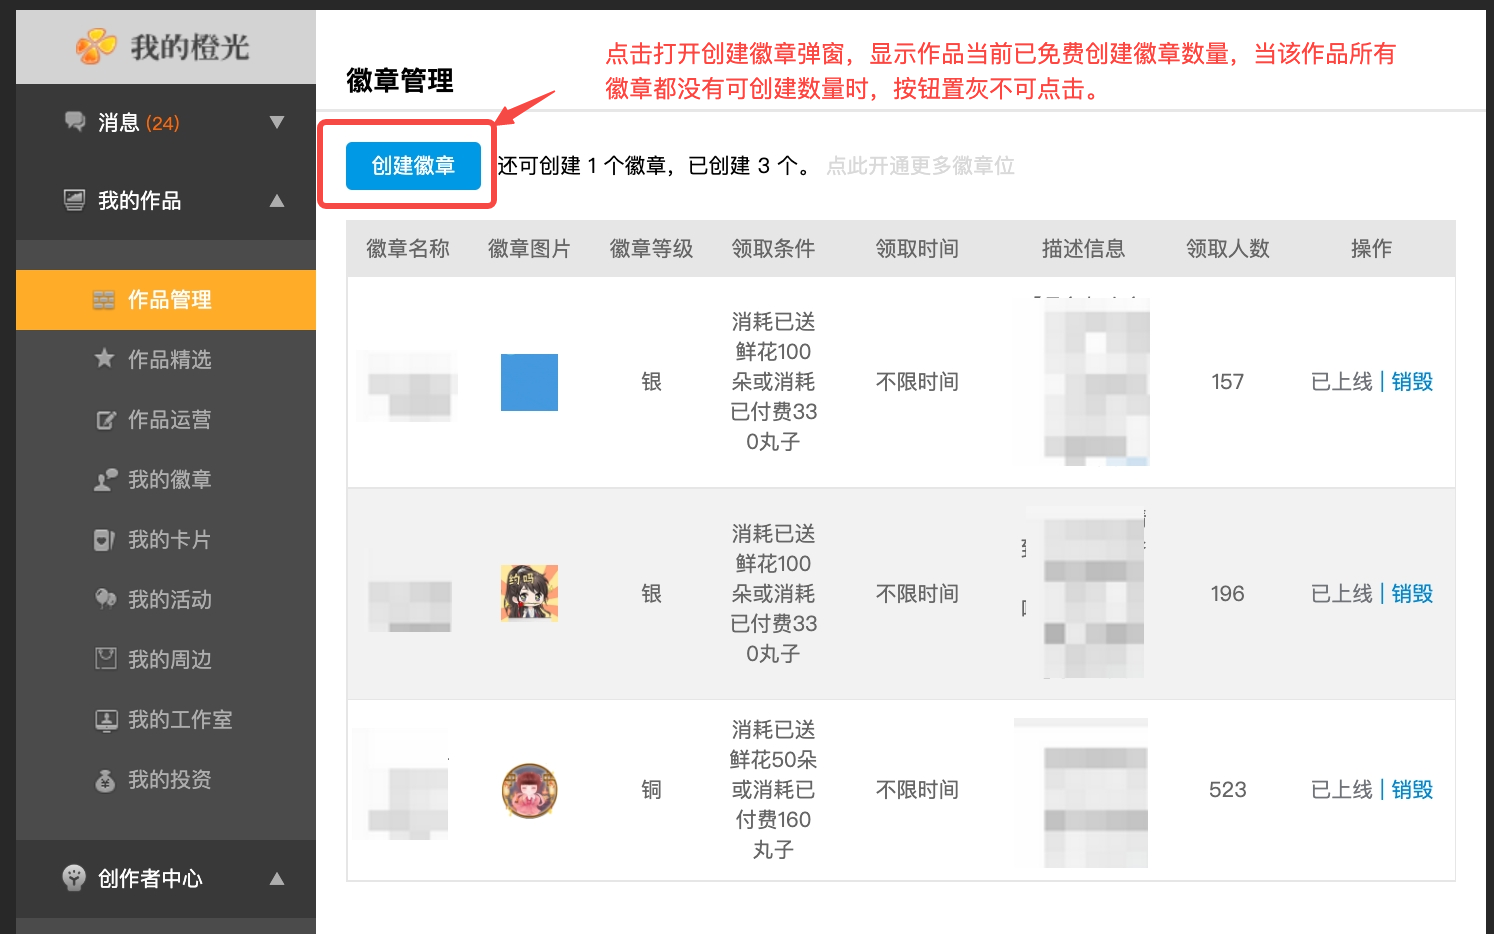Click 销毁 for the bronze badge row
The height and width of the screenshot is (934, 1494).
(1412, 790)
